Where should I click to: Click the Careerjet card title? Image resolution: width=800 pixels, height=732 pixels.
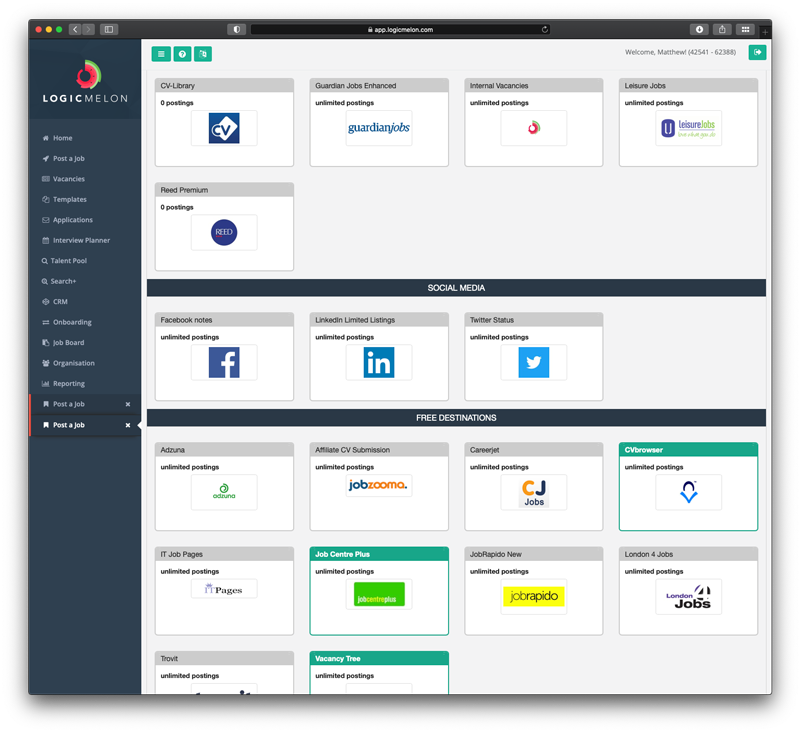(484, 450)
